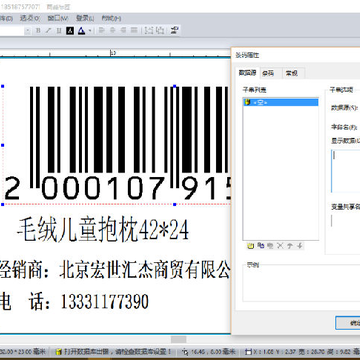Screen dimensions: 360x360
Task: Delete sub-string with X icon
Action: click(x=280, y=246)
